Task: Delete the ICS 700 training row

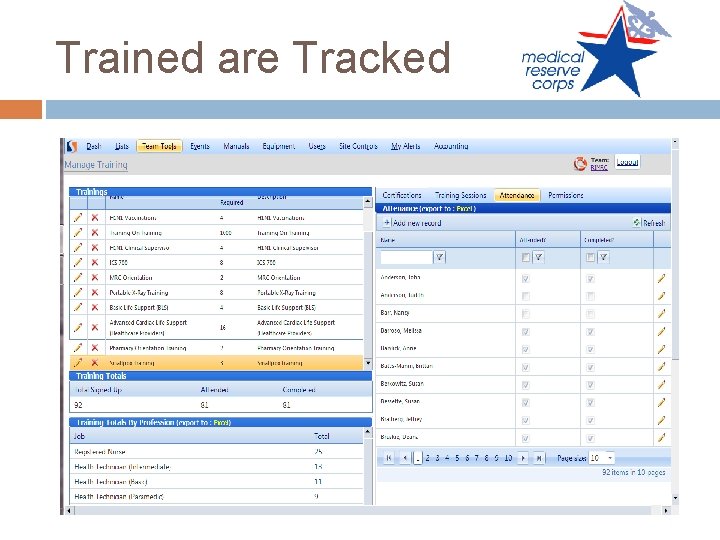Action: click(95, 263)
